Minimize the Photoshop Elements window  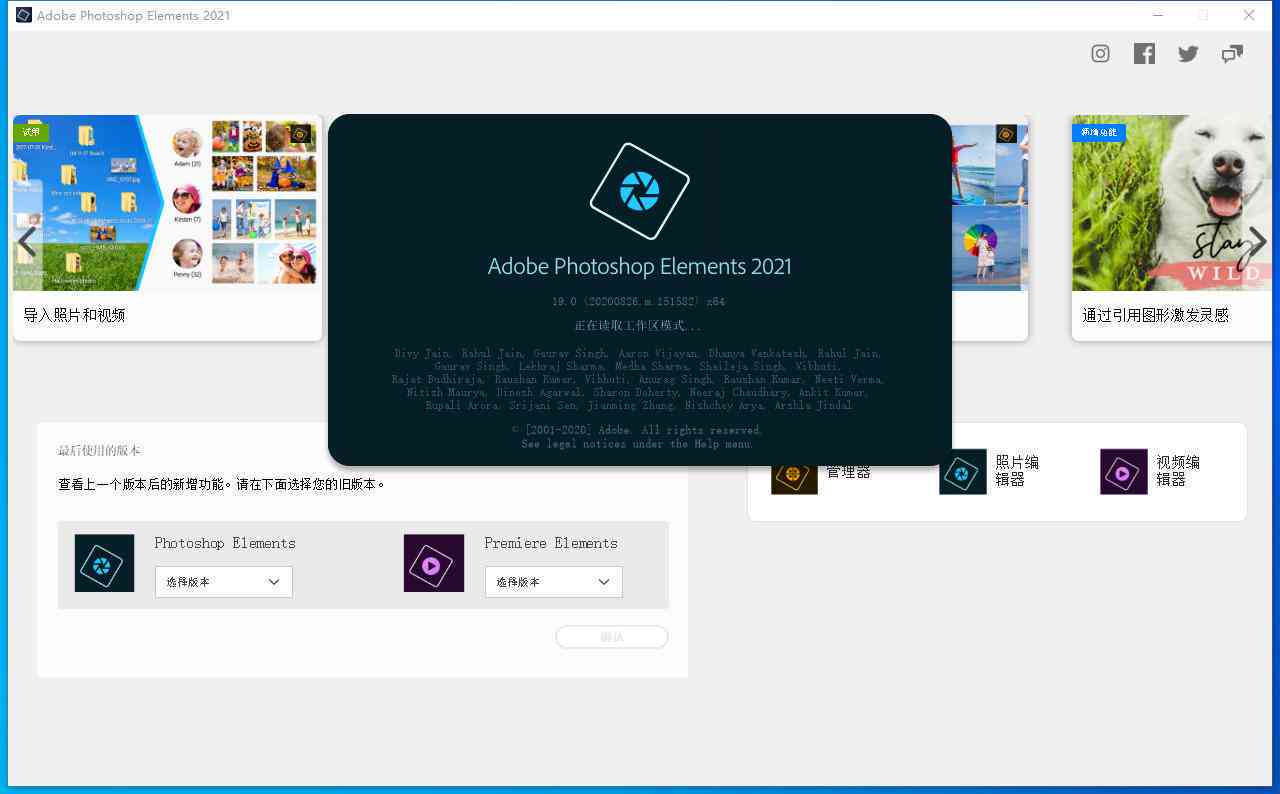[x=1158, y=15]
